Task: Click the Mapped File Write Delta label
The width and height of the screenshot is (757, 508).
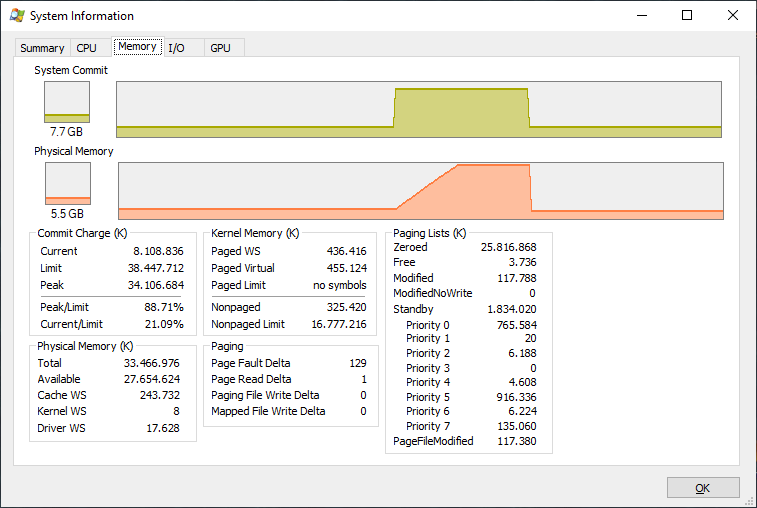Action: (x=268, y=411)
